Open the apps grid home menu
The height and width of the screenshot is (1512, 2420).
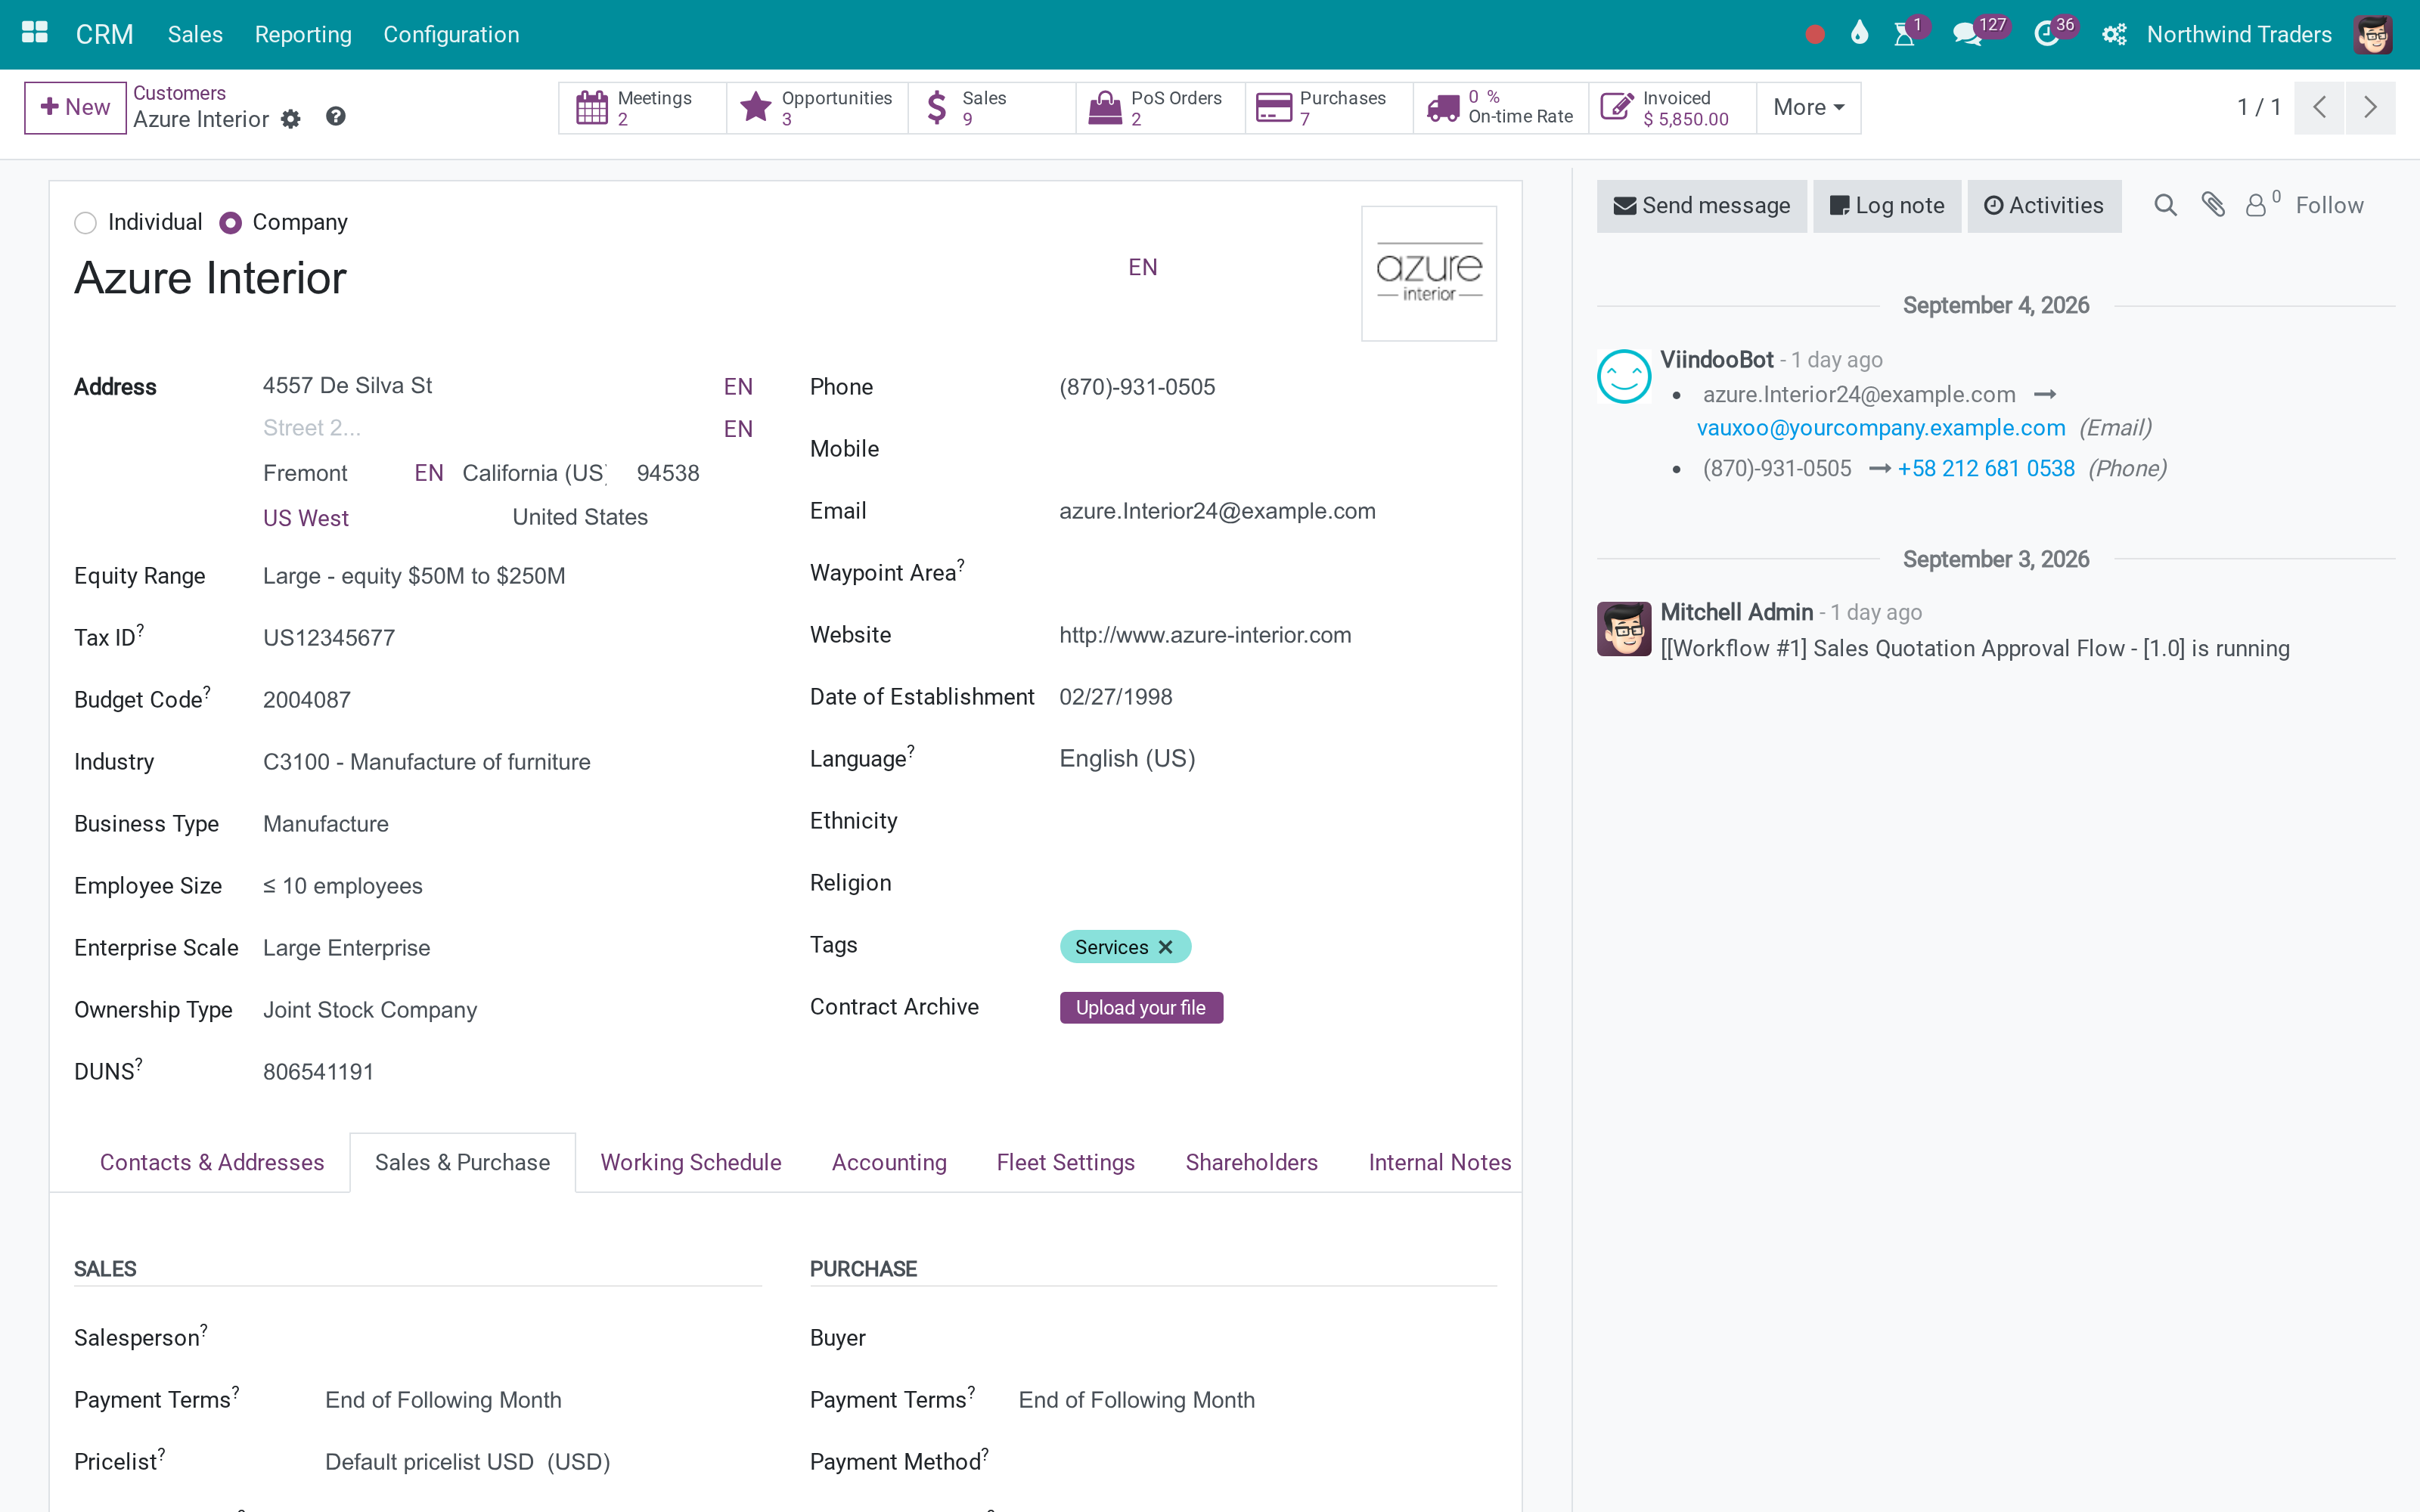pos(35,34)
